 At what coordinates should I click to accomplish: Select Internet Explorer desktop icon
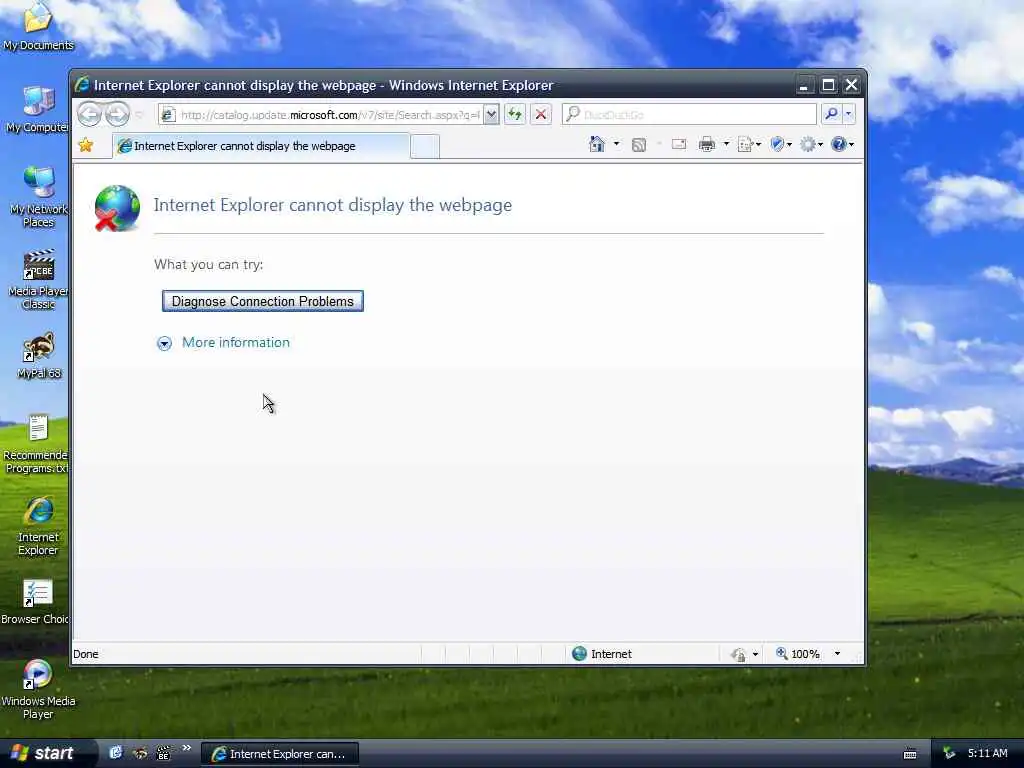[38, 526]
